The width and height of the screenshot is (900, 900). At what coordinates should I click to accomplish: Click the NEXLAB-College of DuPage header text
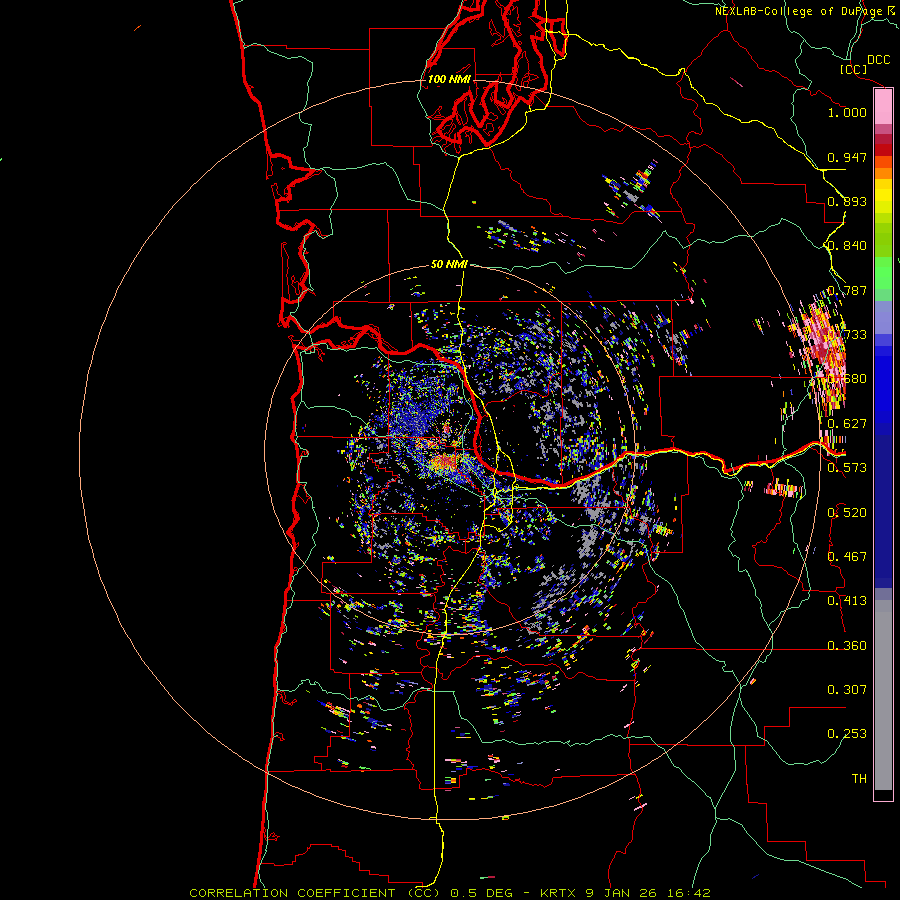point(801,11)
